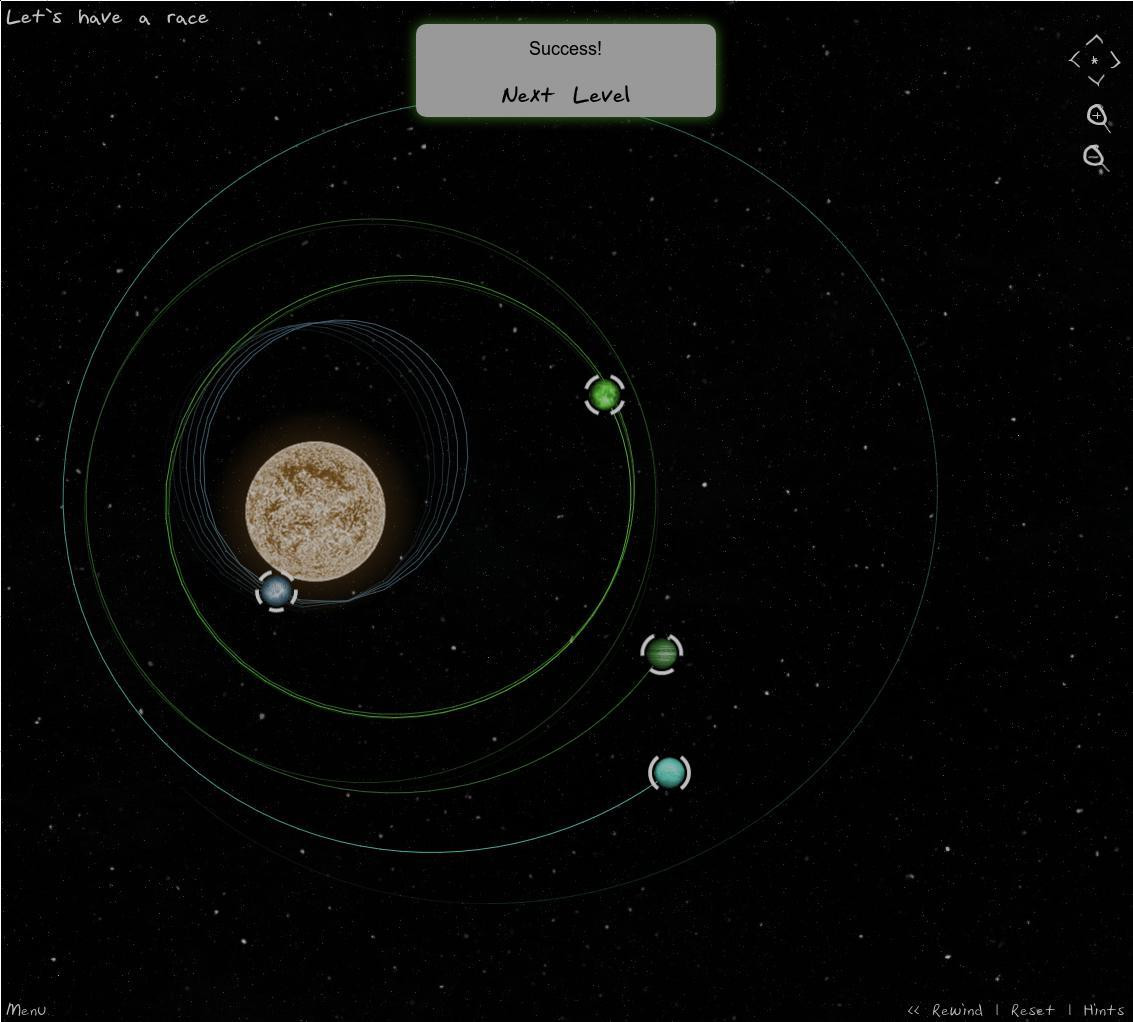Image resolution: width=1133 pixels, height=1022 pixels.
Task: Click Rewind to step back
Action: [x=945, y=1010]
